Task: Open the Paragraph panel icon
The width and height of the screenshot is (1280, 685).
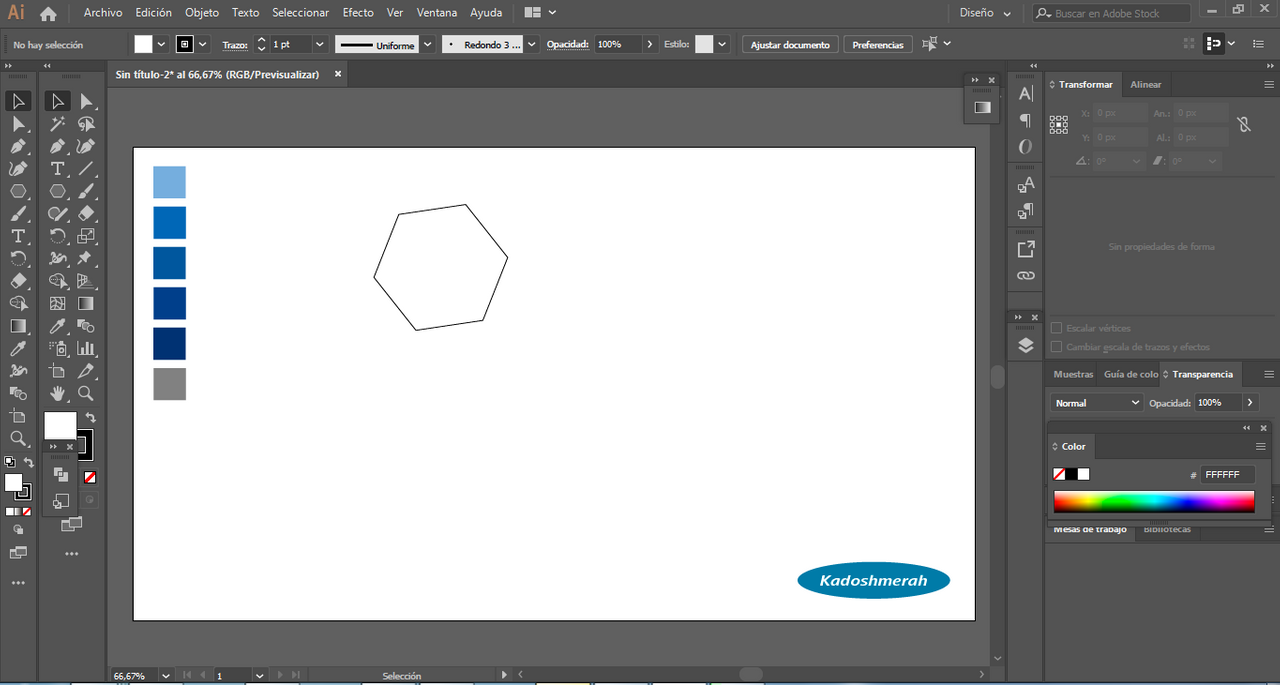Action: tap(1025, 120)
